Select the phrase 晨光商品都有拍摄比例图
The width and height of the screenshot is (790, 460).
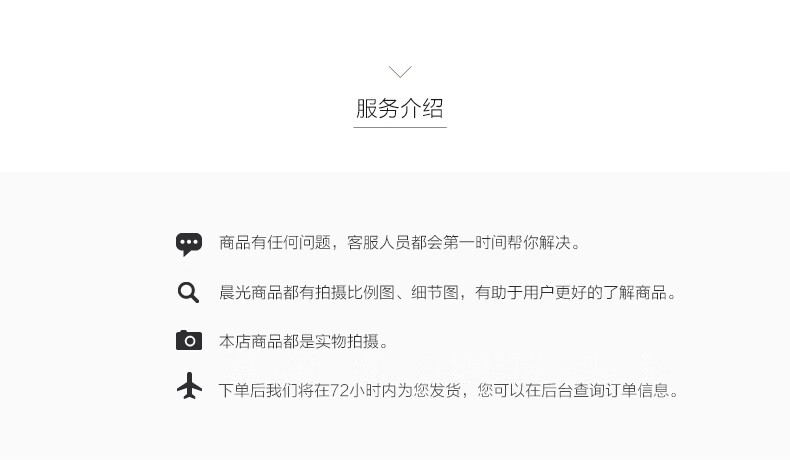307,292
